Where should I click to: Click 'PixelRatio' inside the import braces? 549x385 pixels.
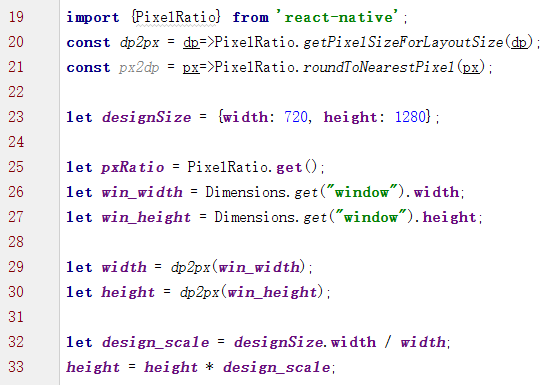[176, 17]
